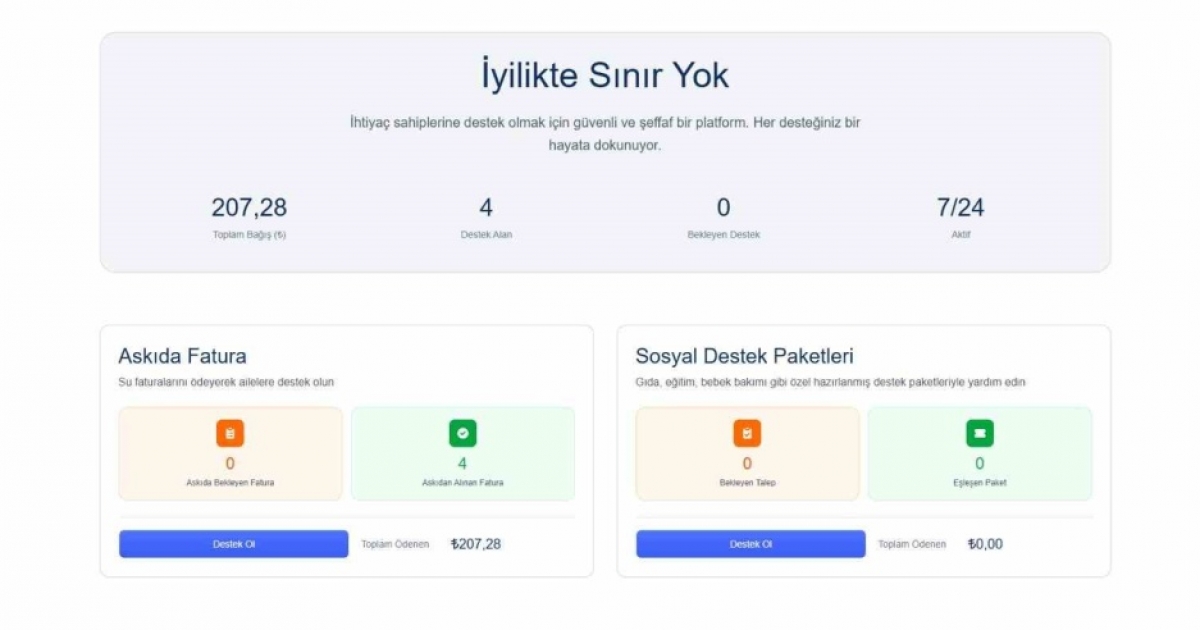Image resolution: width=1200 pixels, height=630 pixels.
Task: Click the 7/24 Aktif statistic
Action: pos(960,208)
